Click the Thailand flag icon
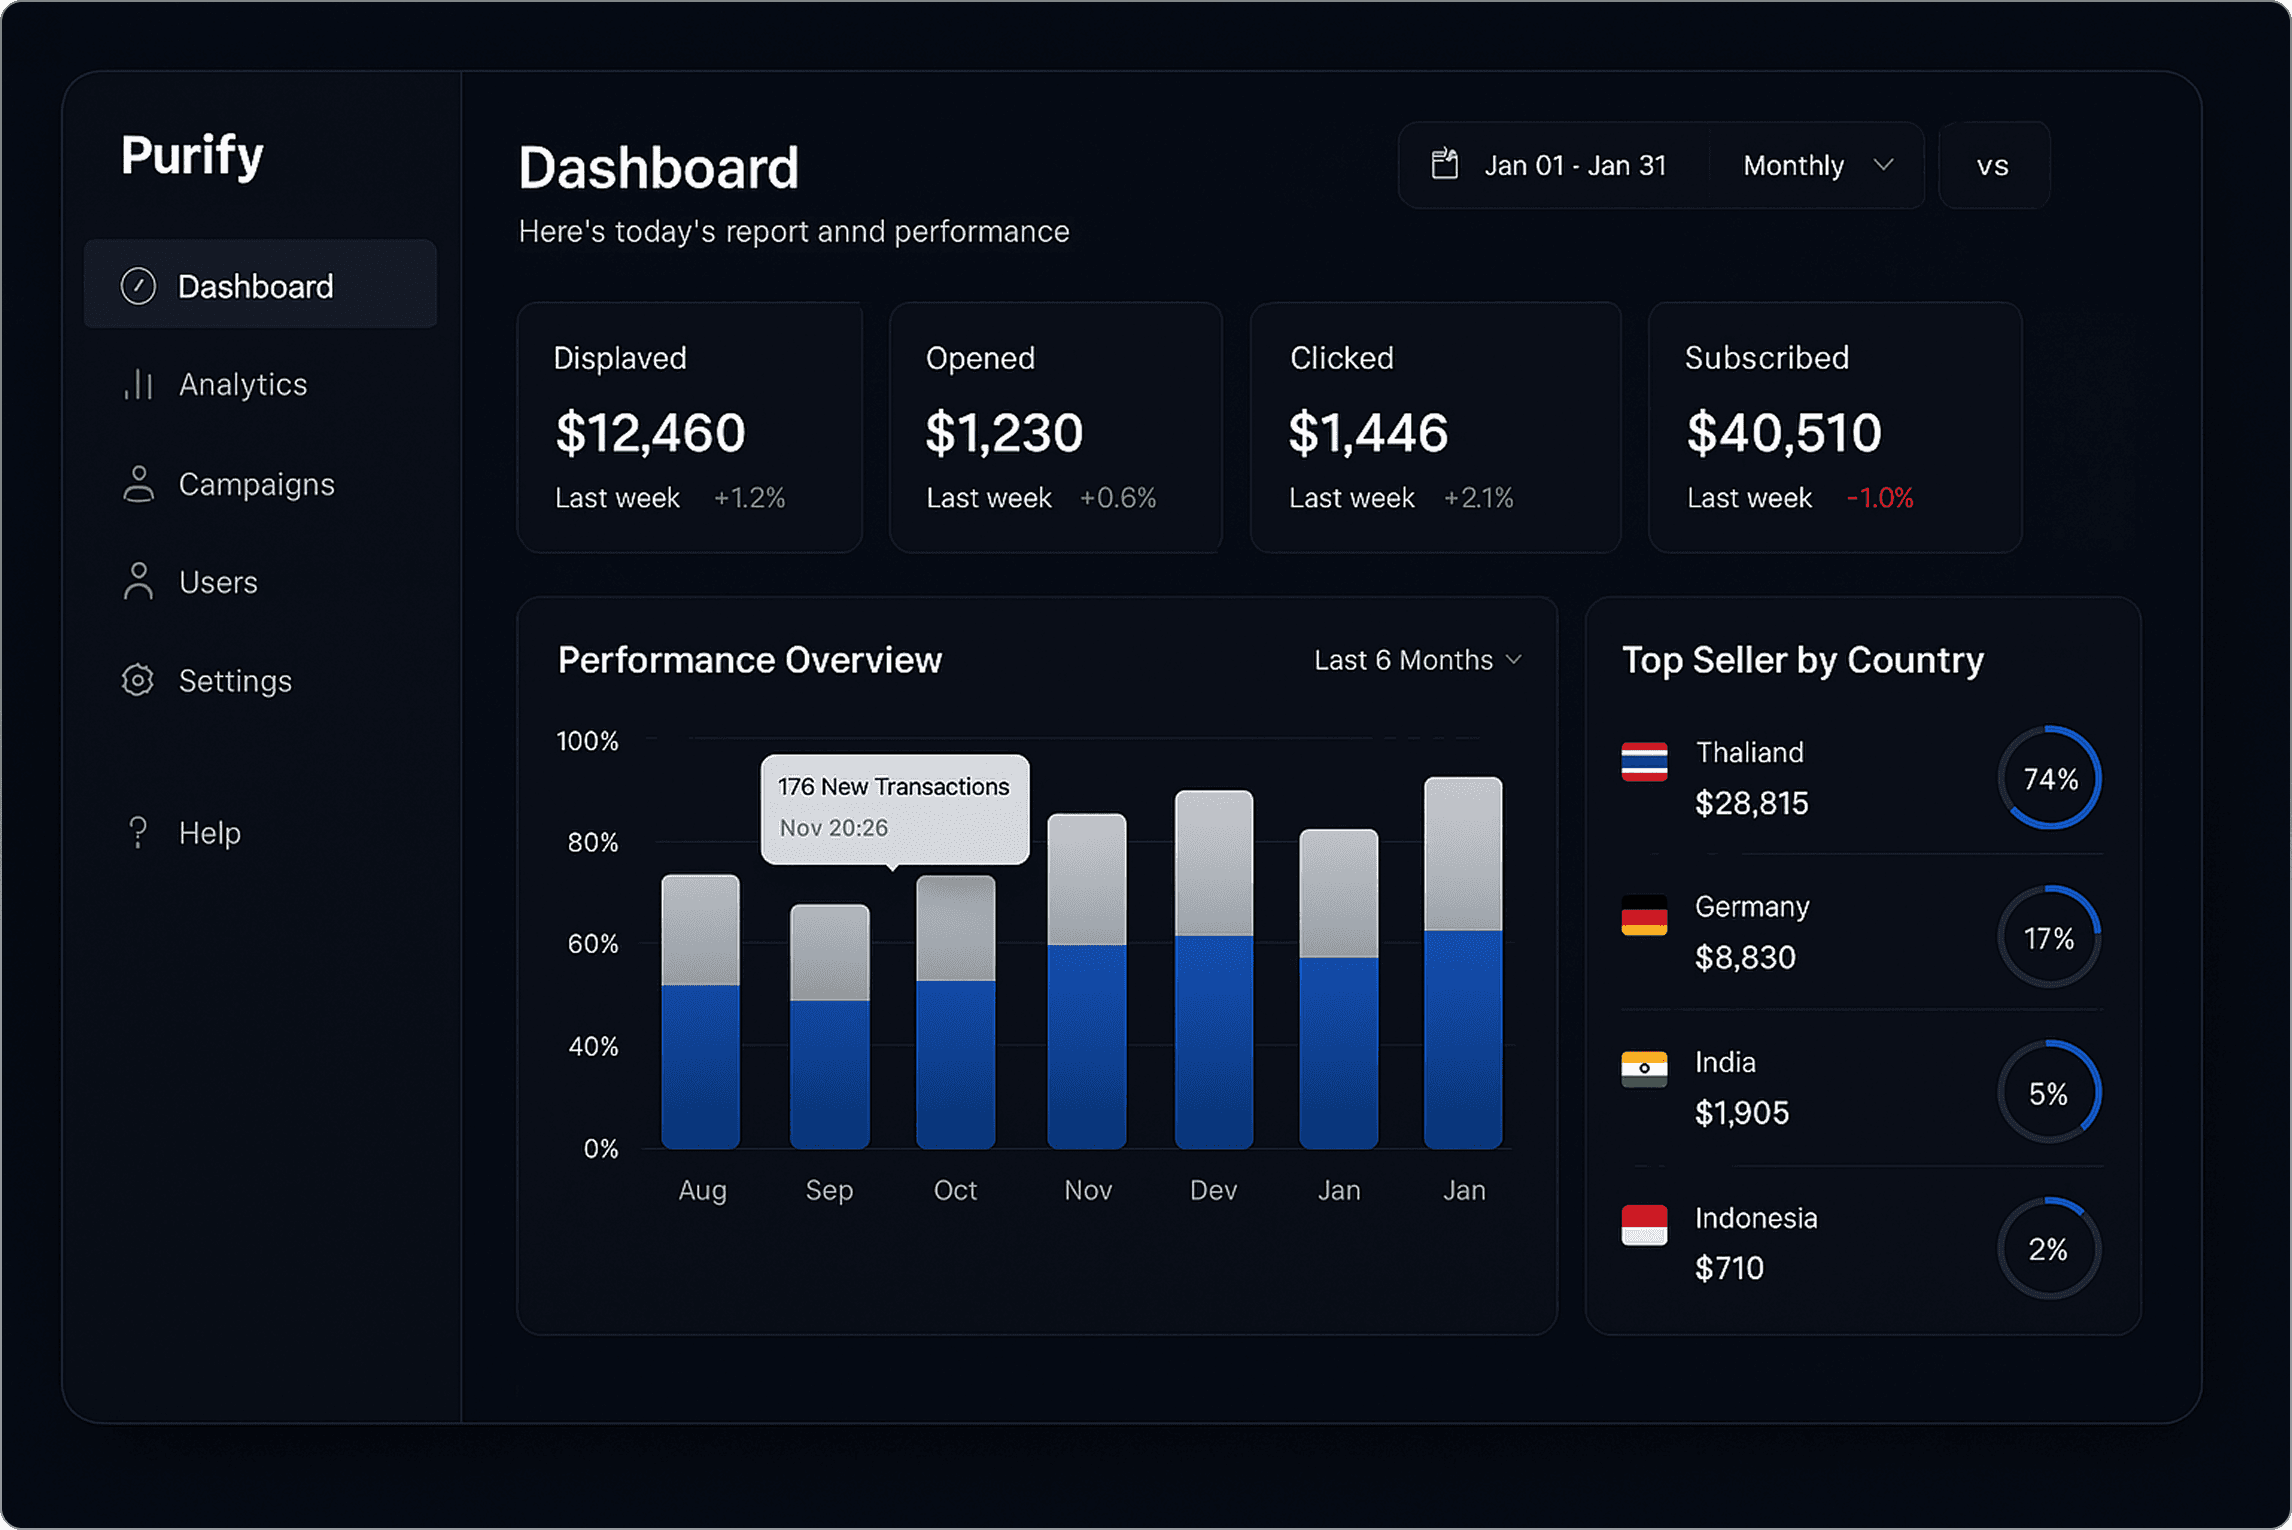Screen dimensions: 2292x1530 pyautogui.click(x=1644, y=762)
